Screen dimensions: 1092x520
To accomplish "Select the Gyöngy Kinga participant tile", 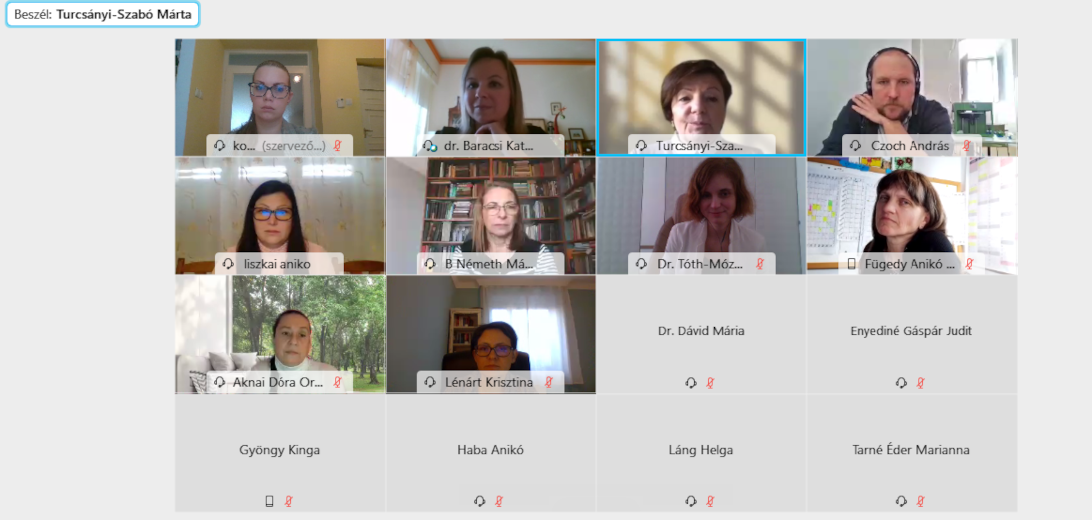I will pyautogui.click(x=280, y=453).
